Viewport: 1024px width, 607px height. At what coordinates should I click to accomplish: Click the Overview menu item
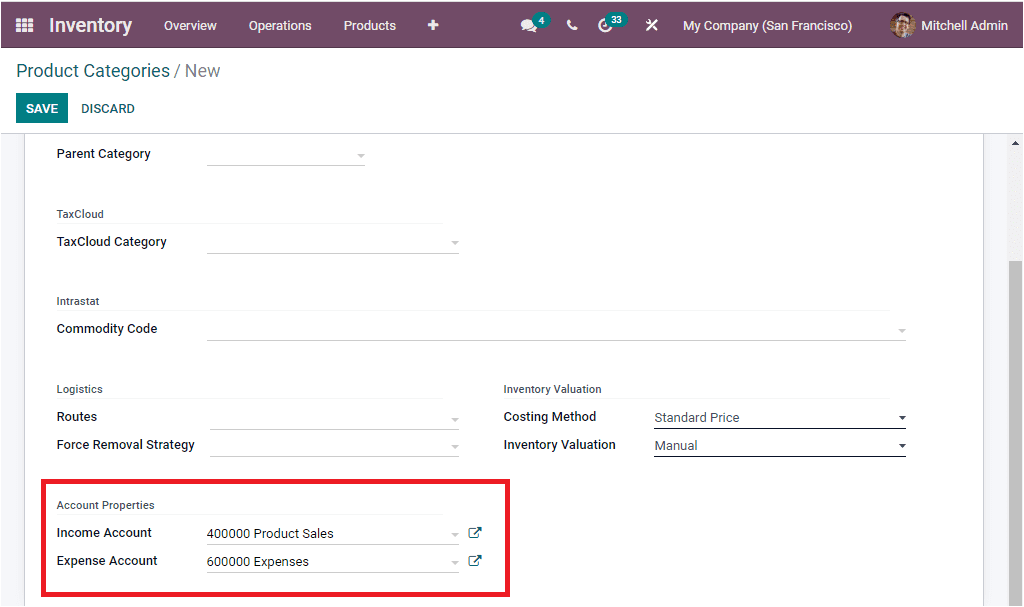pos(190,25)
